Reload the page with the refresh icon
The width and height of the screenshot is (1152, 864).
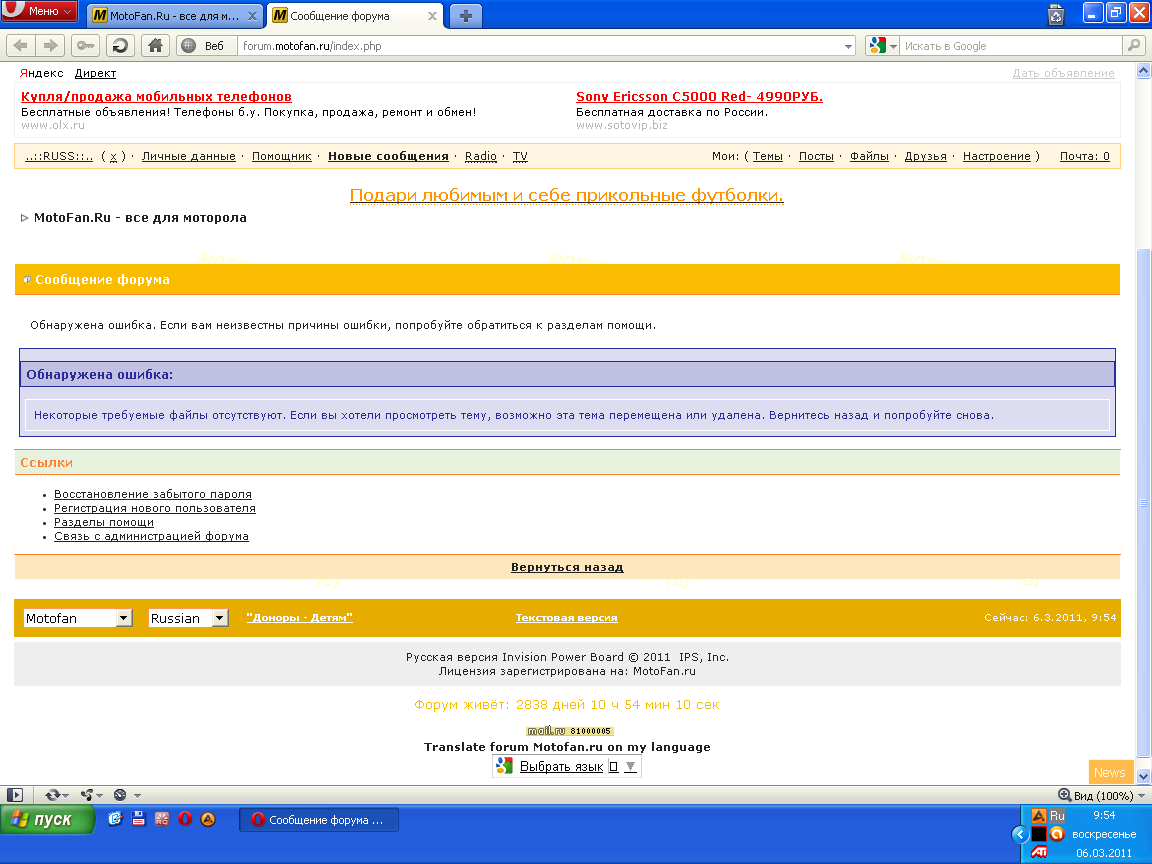point(120,46)
